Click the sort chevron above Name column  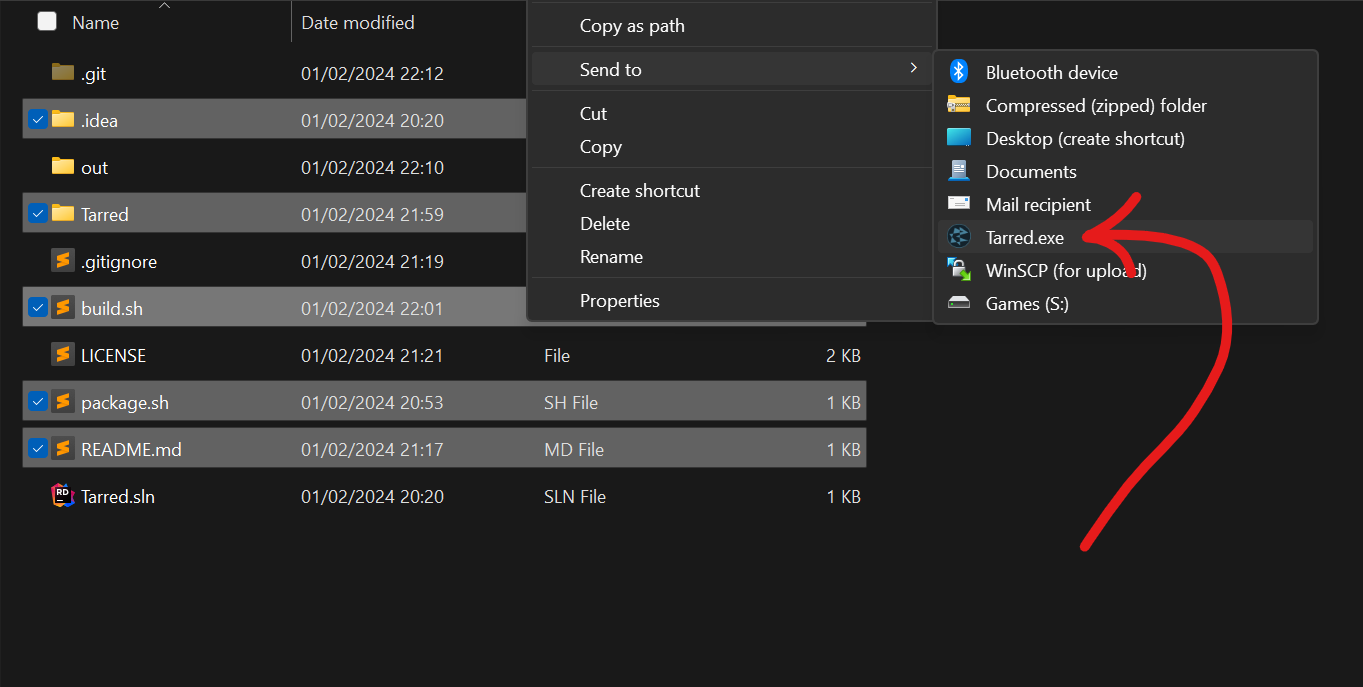[x=163, y=5]
